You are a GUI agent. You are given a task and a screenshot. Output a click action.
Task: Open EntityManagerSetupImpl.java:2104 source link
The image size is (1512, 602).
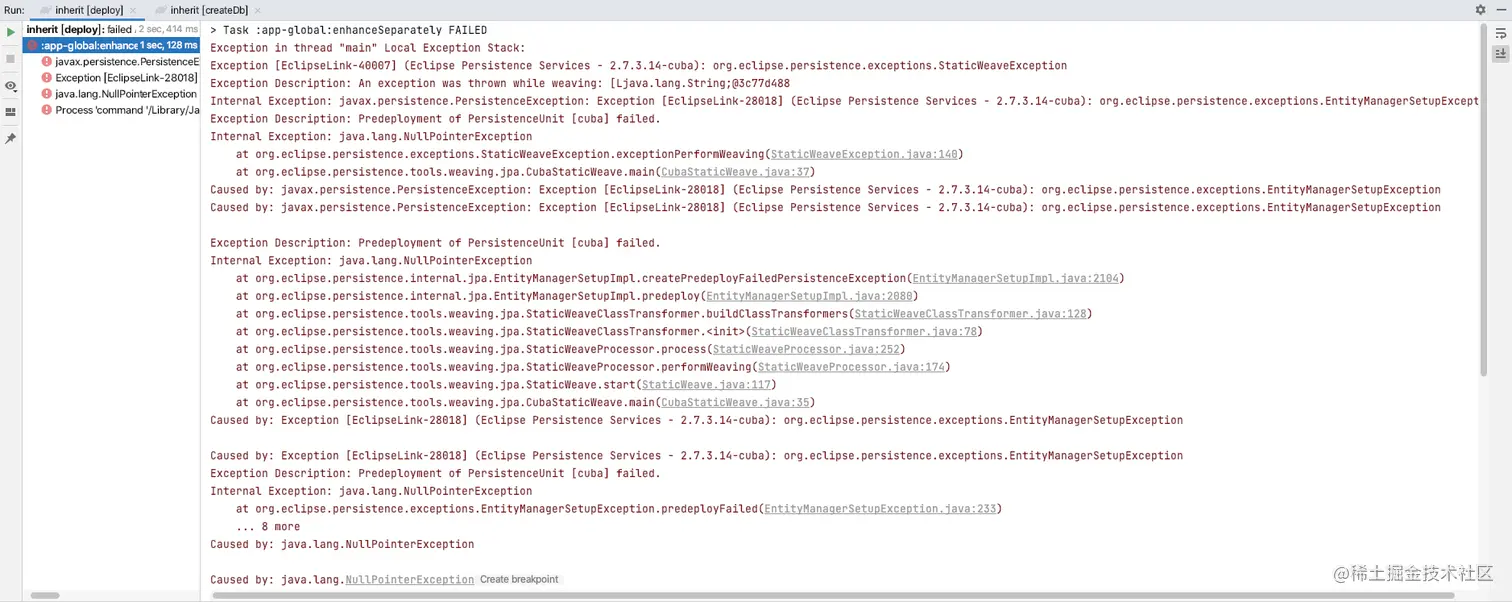click(1018, 278)
